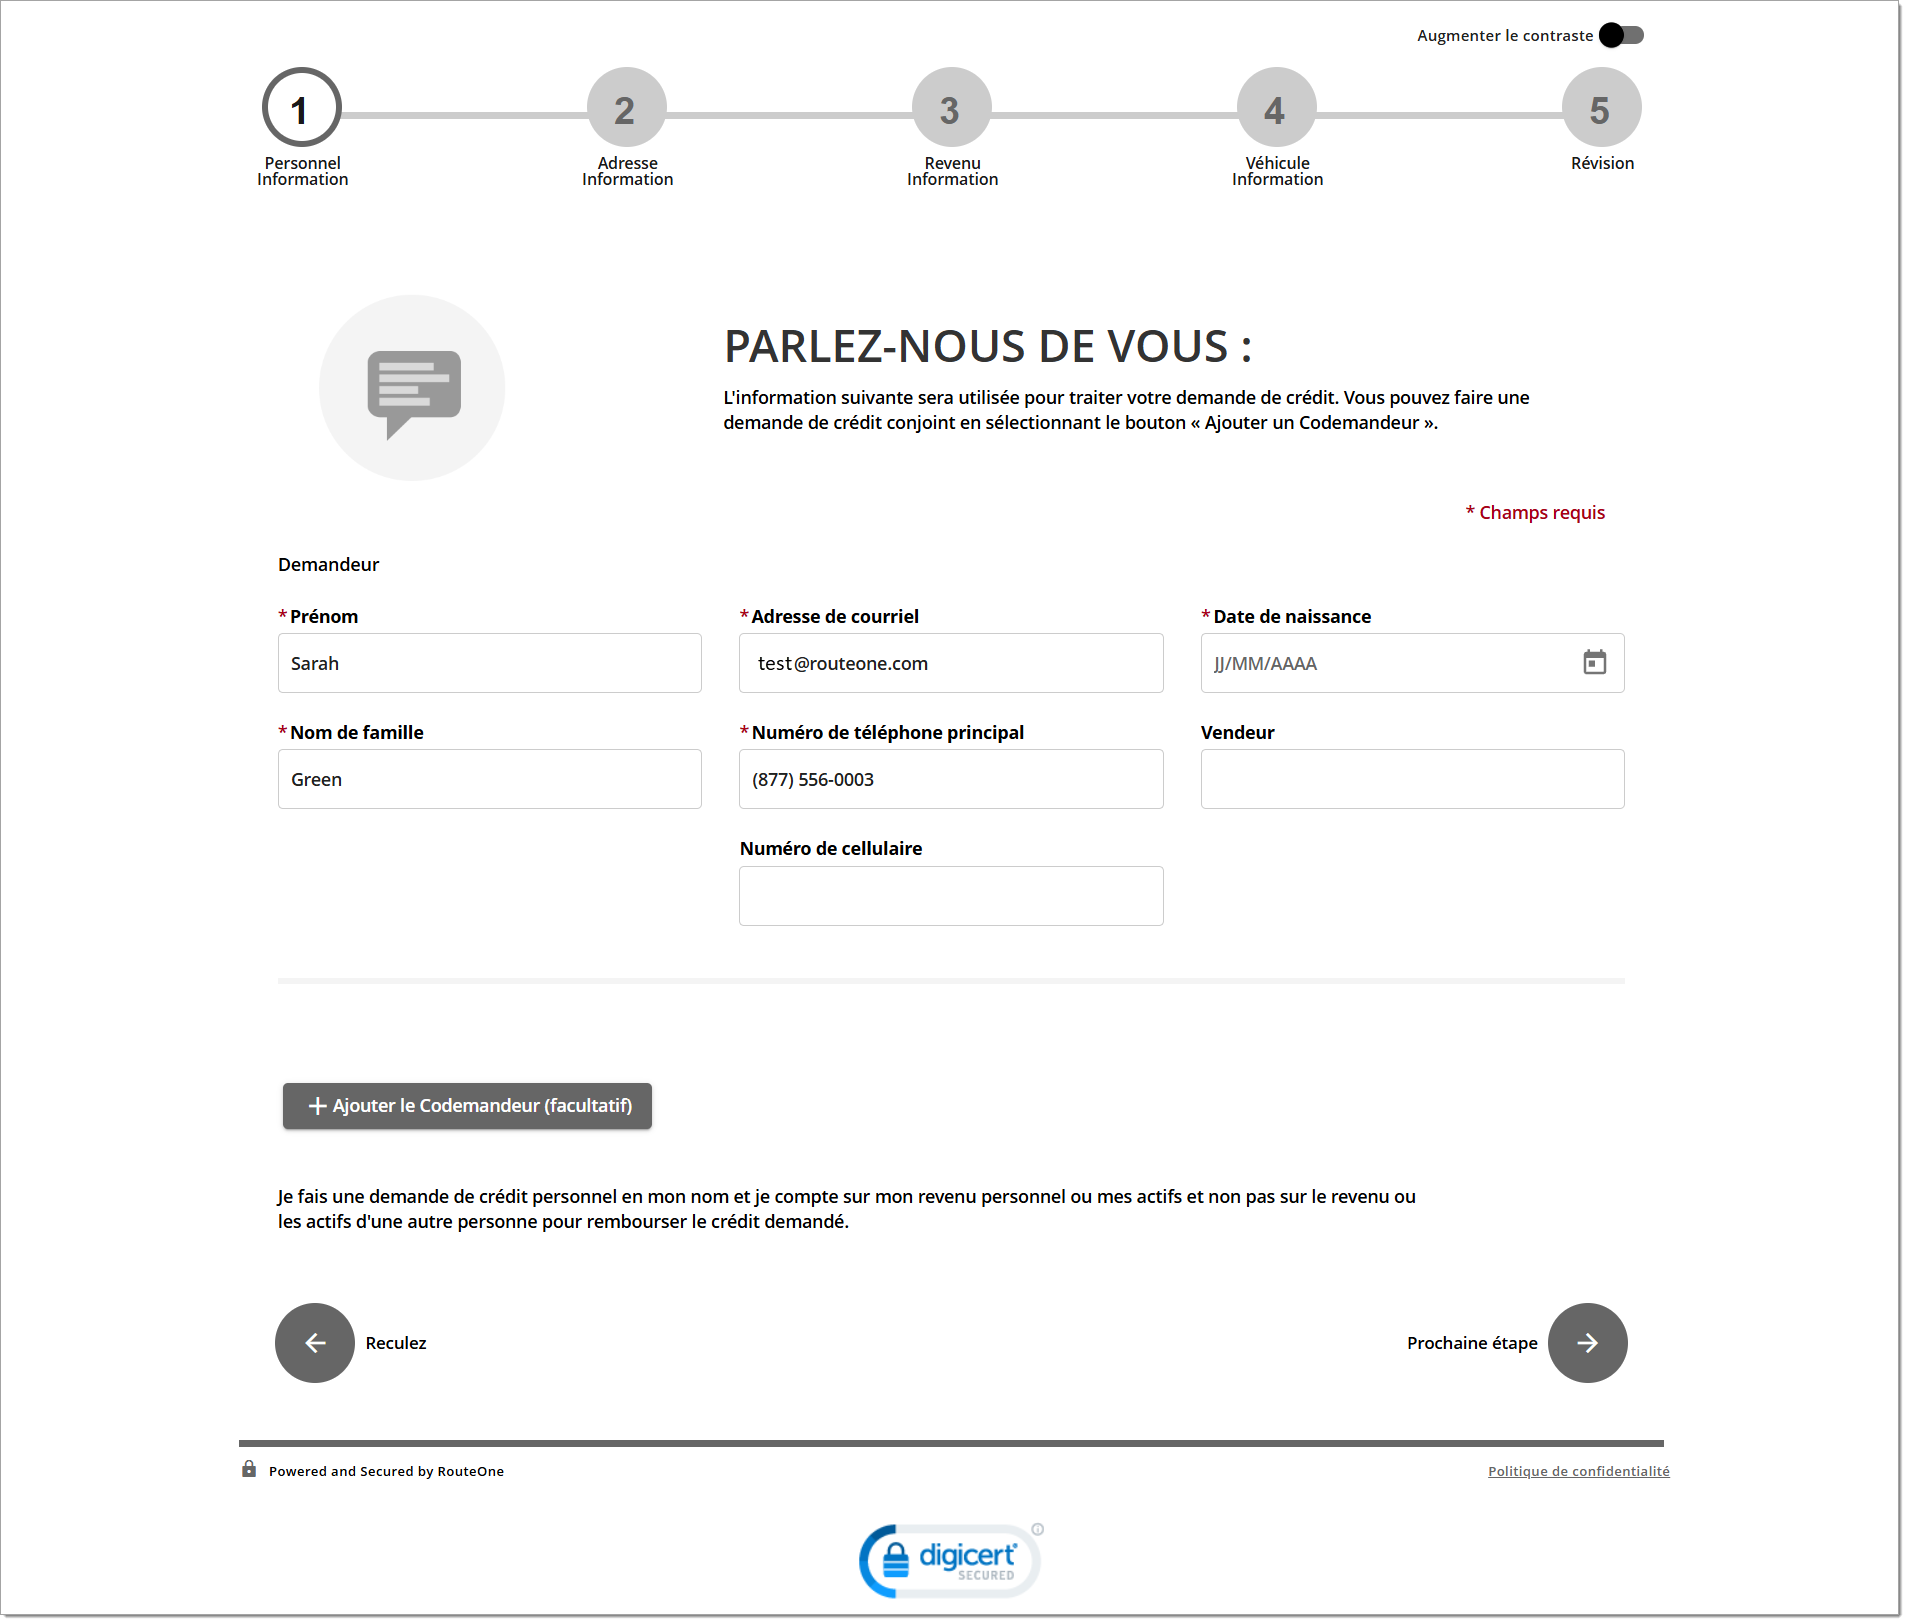Go to step 1 Personnel Information
The width and height of the screenshot is (1906, 1622).
tap(302, 108)
